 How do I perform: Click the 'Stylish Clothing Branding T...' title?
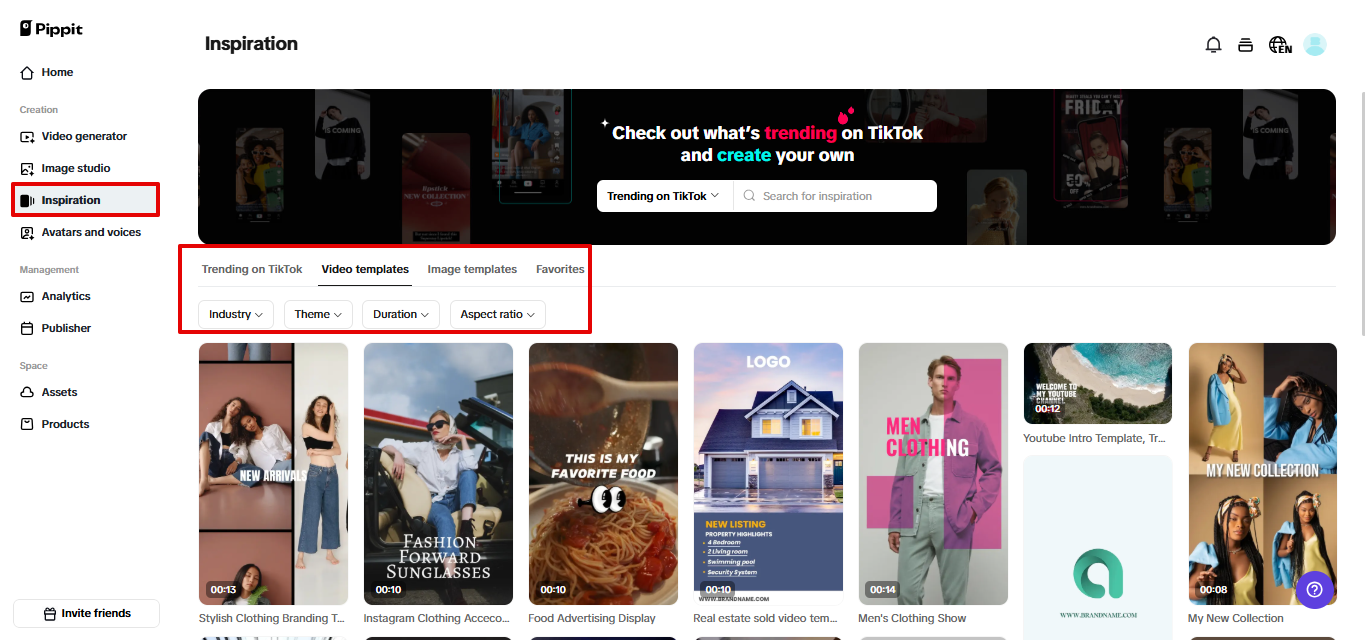pyautogui.click(x=272, y=618)
